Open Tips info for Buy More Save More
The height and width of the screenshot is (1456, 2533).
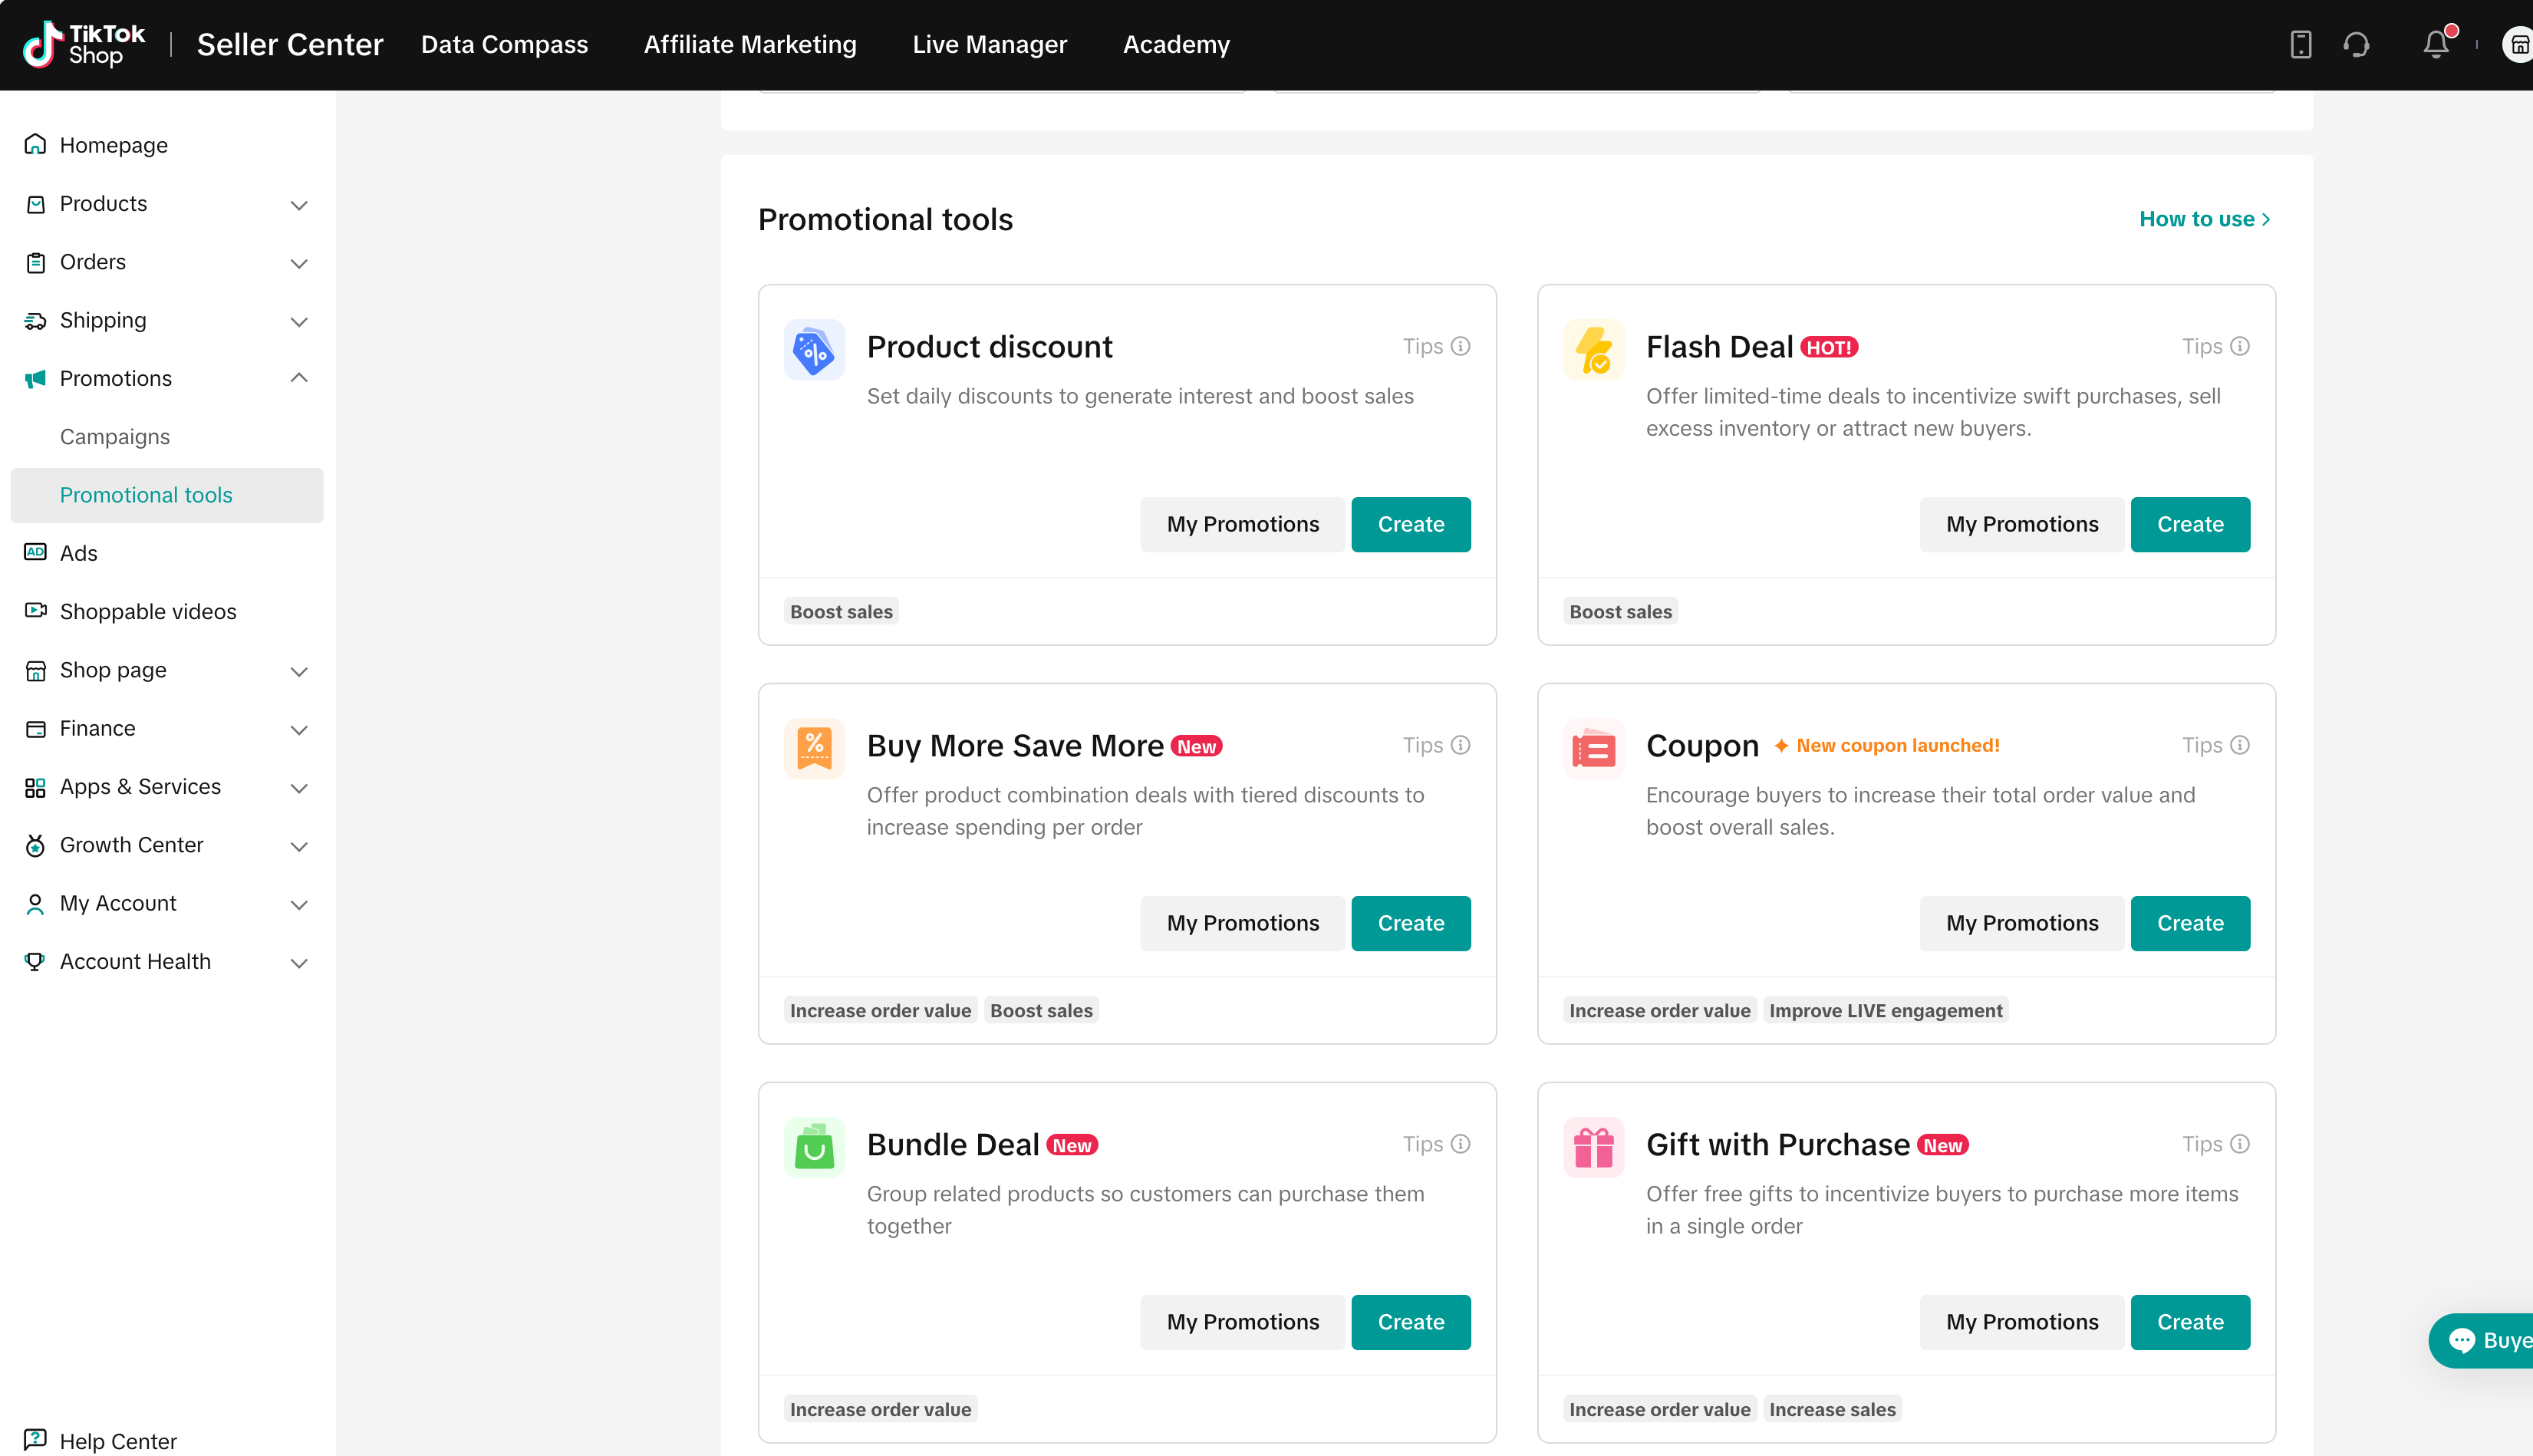[1460, 745]
